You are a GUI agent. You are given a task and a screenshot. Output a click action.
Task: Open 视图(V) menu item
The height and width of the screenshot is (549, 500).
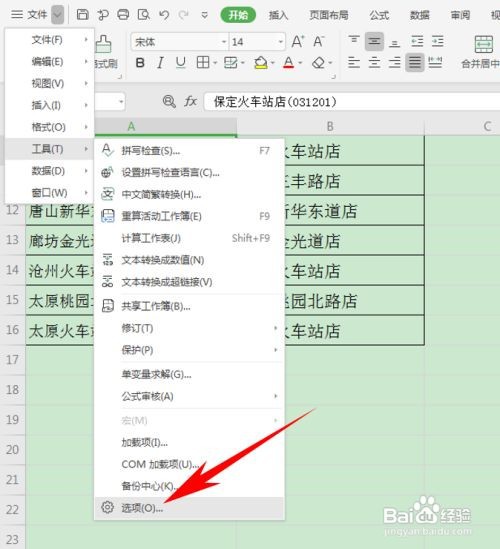tap(49, 83)
